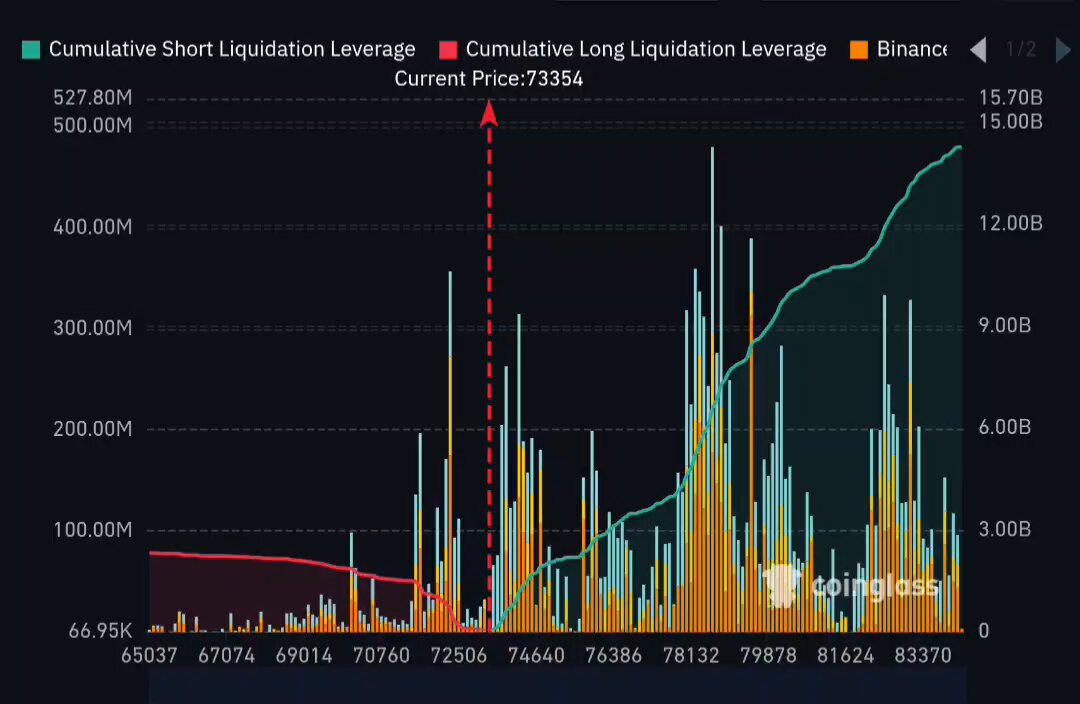This screenshot has width=1080, height=704.
Task: Click the 1/2 legend page indicator
Action: coord(1021,50)
